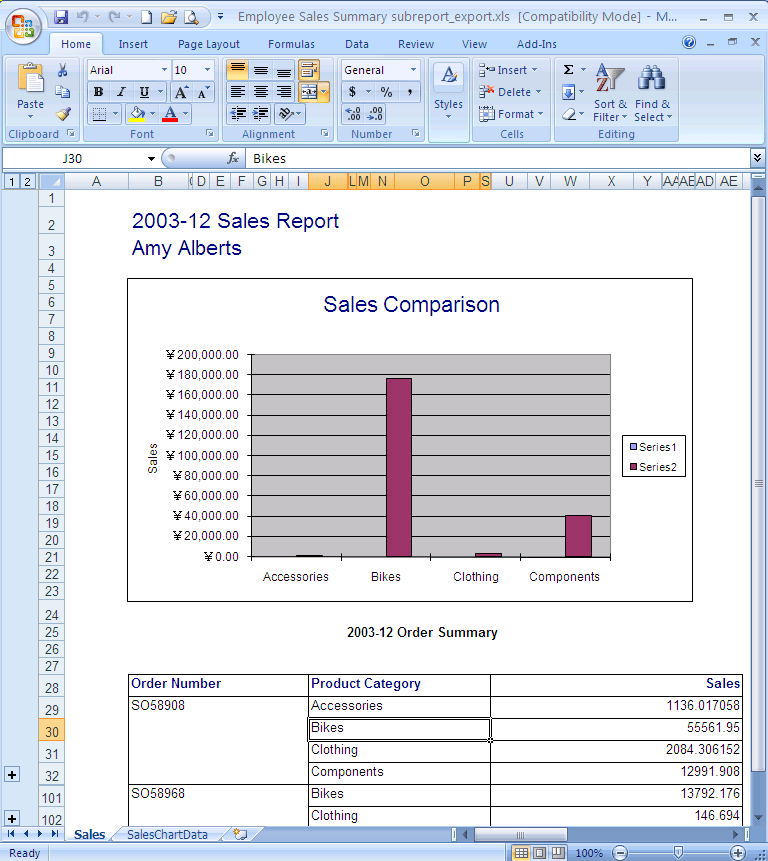
Task: Apply percent style format
Action: 386,92
